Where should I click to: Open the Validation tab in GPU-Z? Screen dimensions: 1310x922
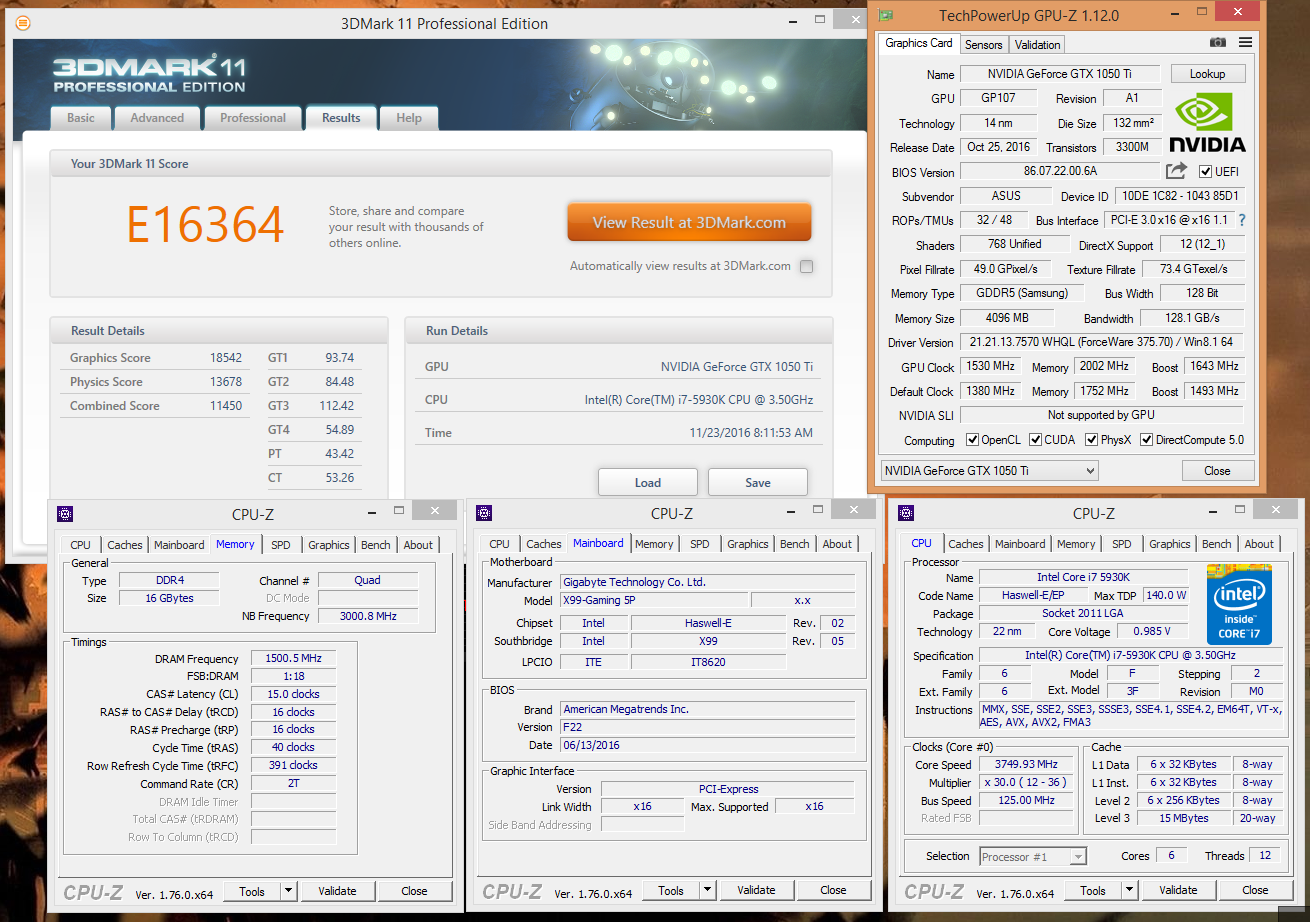(1037, 45)
